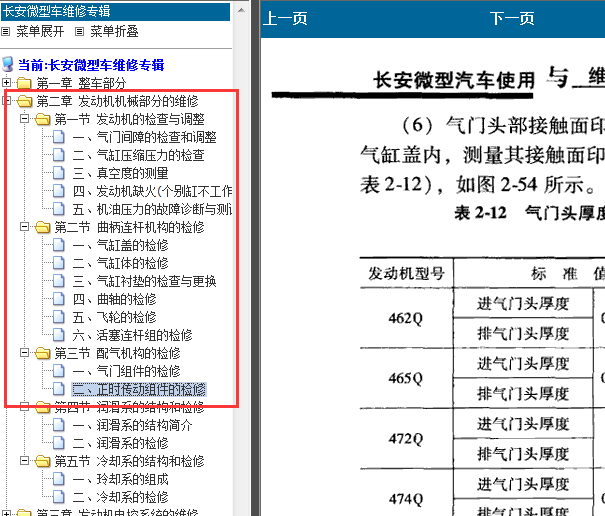This screenshot has height=516, width=605.
Task: Select 第二章 发动机机械部分的维修 chapter
Action: [117, 101]
